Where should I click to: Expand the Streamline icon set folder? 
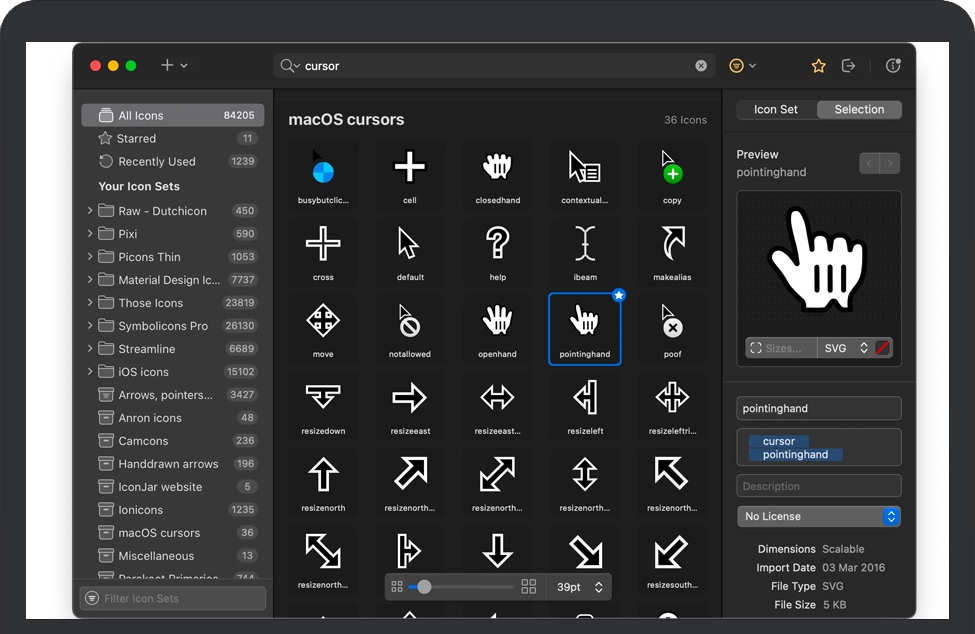pyautogui.click(x=90, y=349)
